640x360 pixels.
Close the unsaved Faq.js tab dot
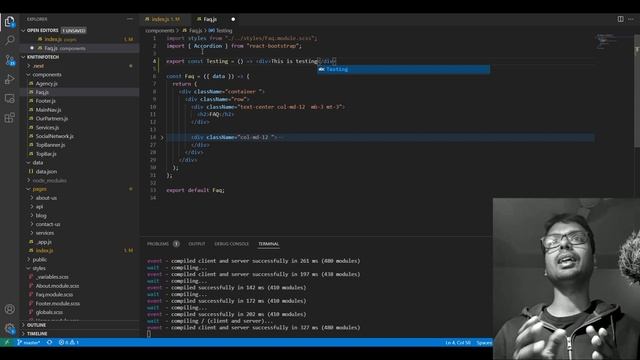[233, 19]
